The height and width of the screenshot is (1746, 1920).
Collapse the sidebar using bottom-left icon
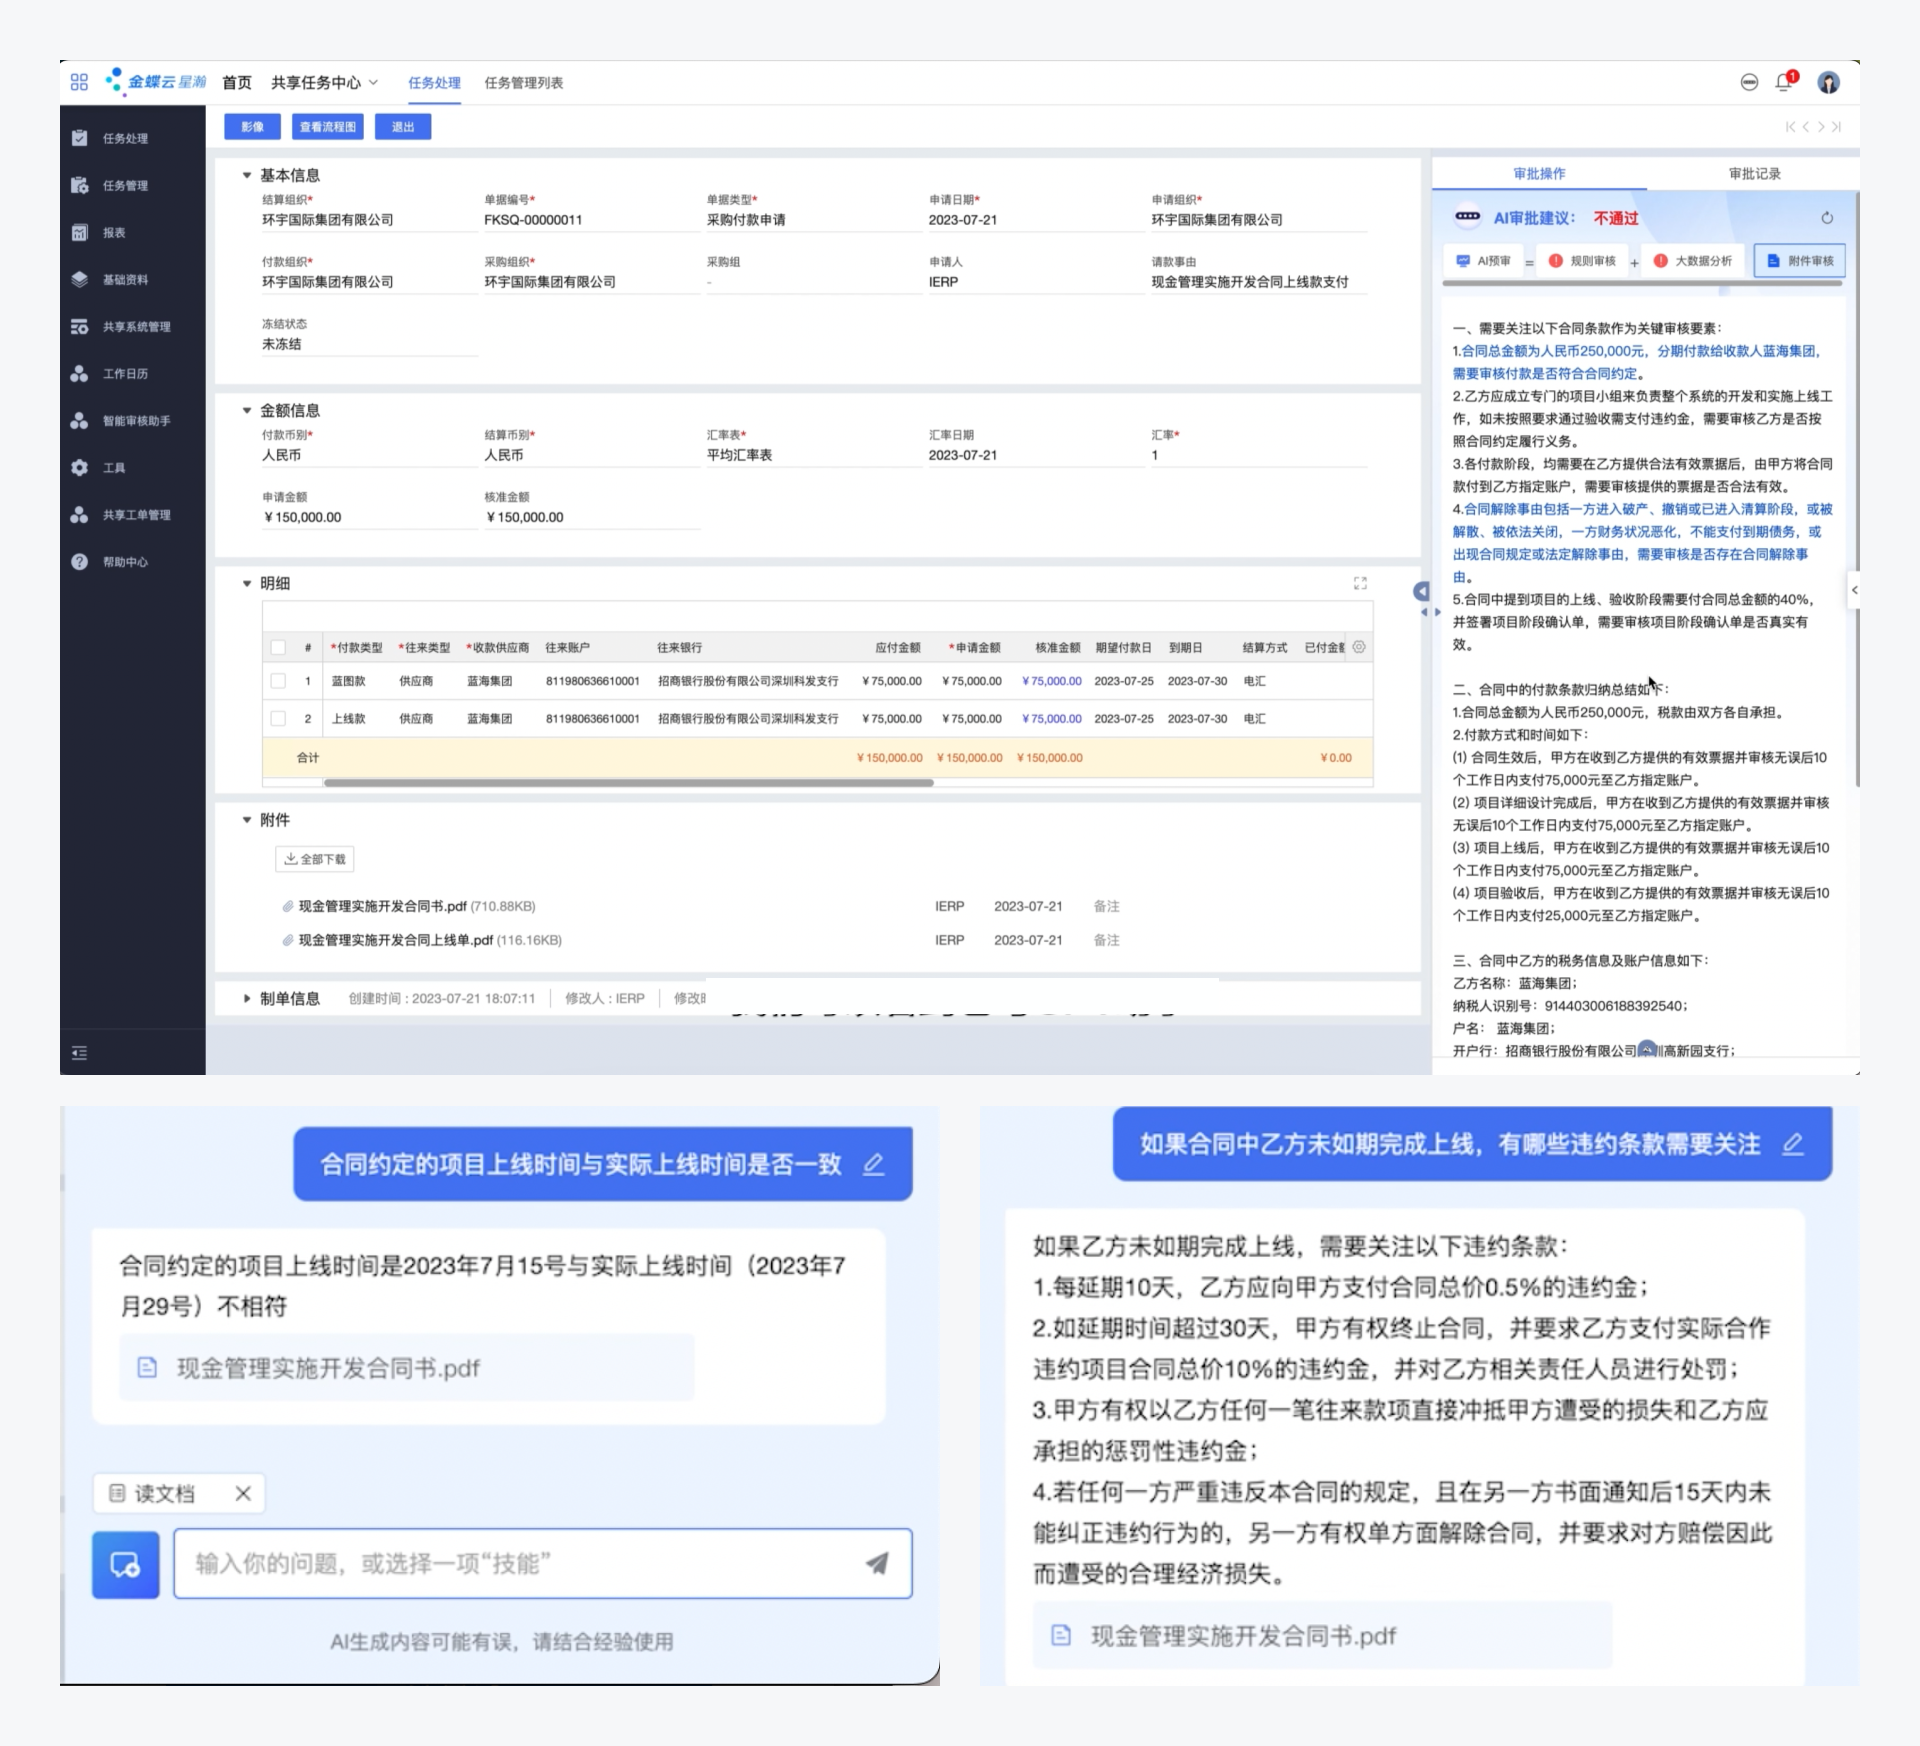pyautogui.click(x=80, y=1053)
